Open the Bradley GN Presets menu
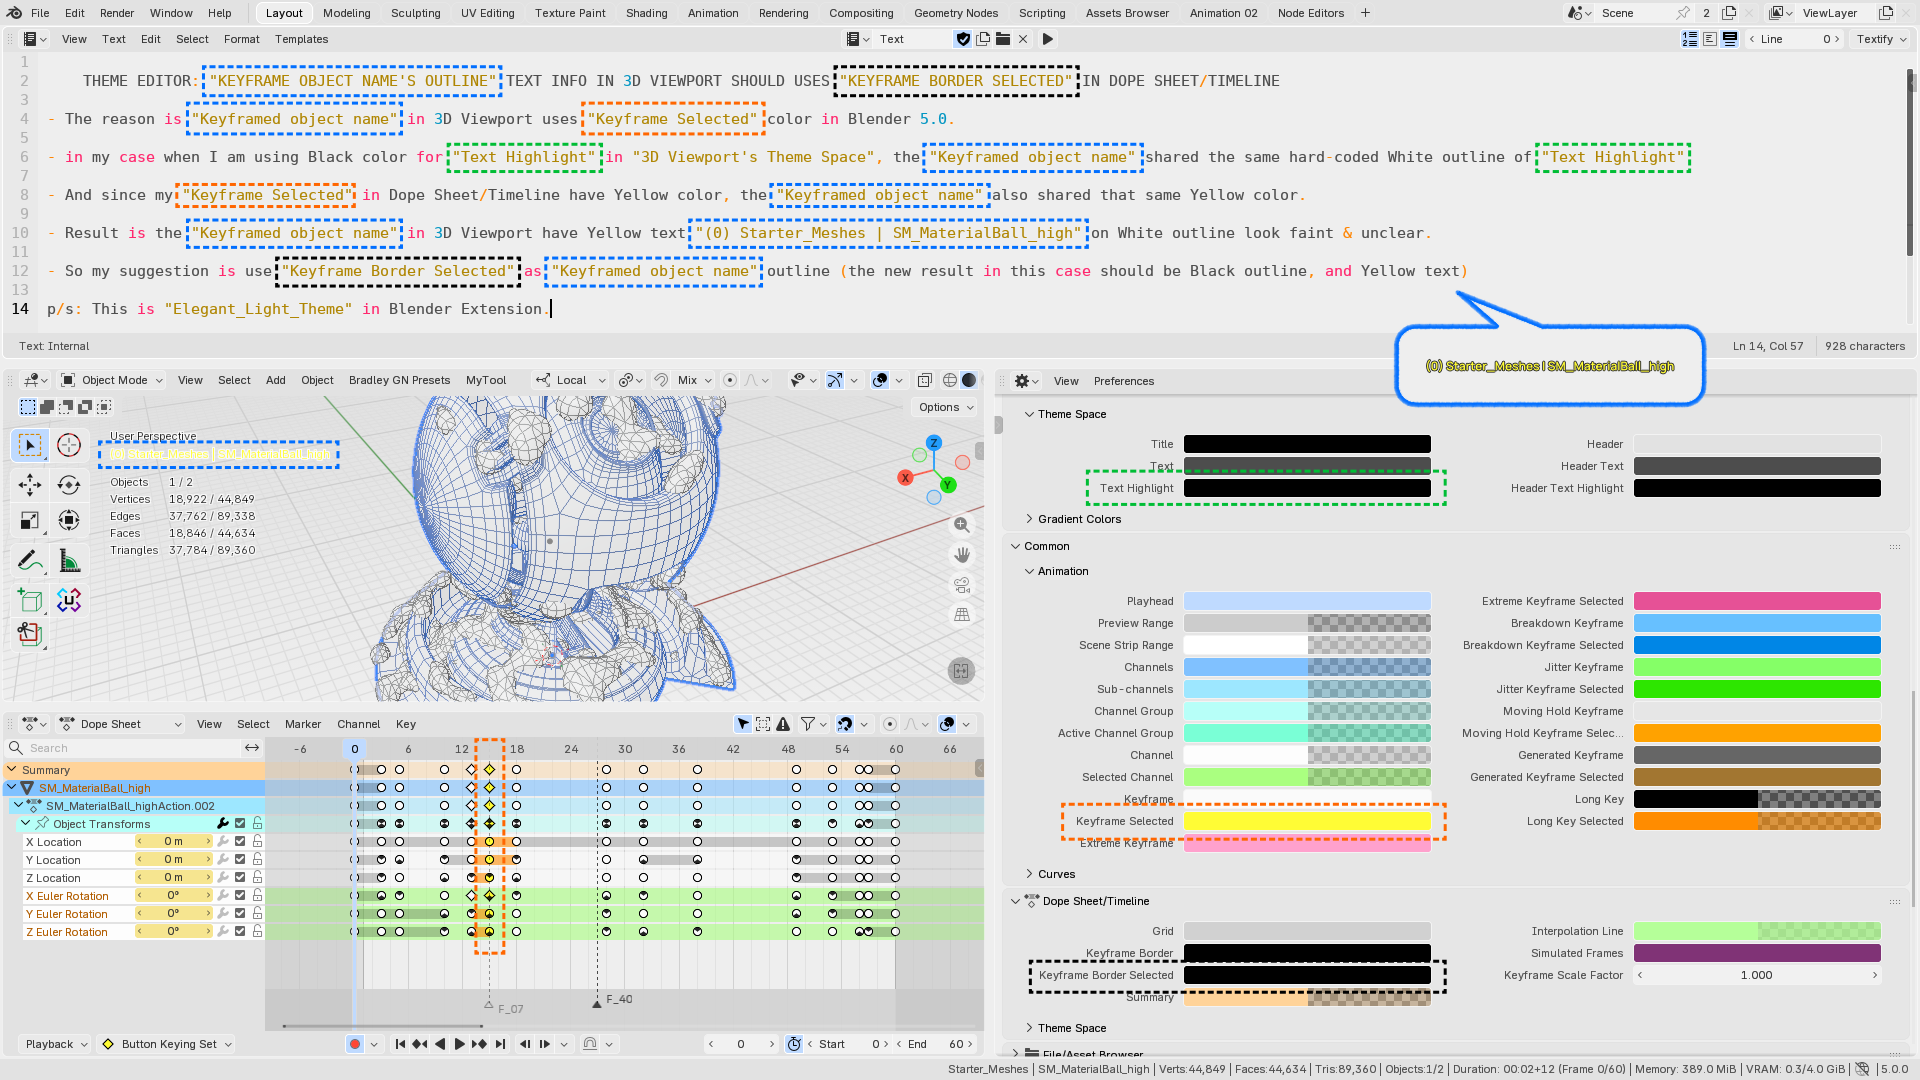 coord(399,380)
